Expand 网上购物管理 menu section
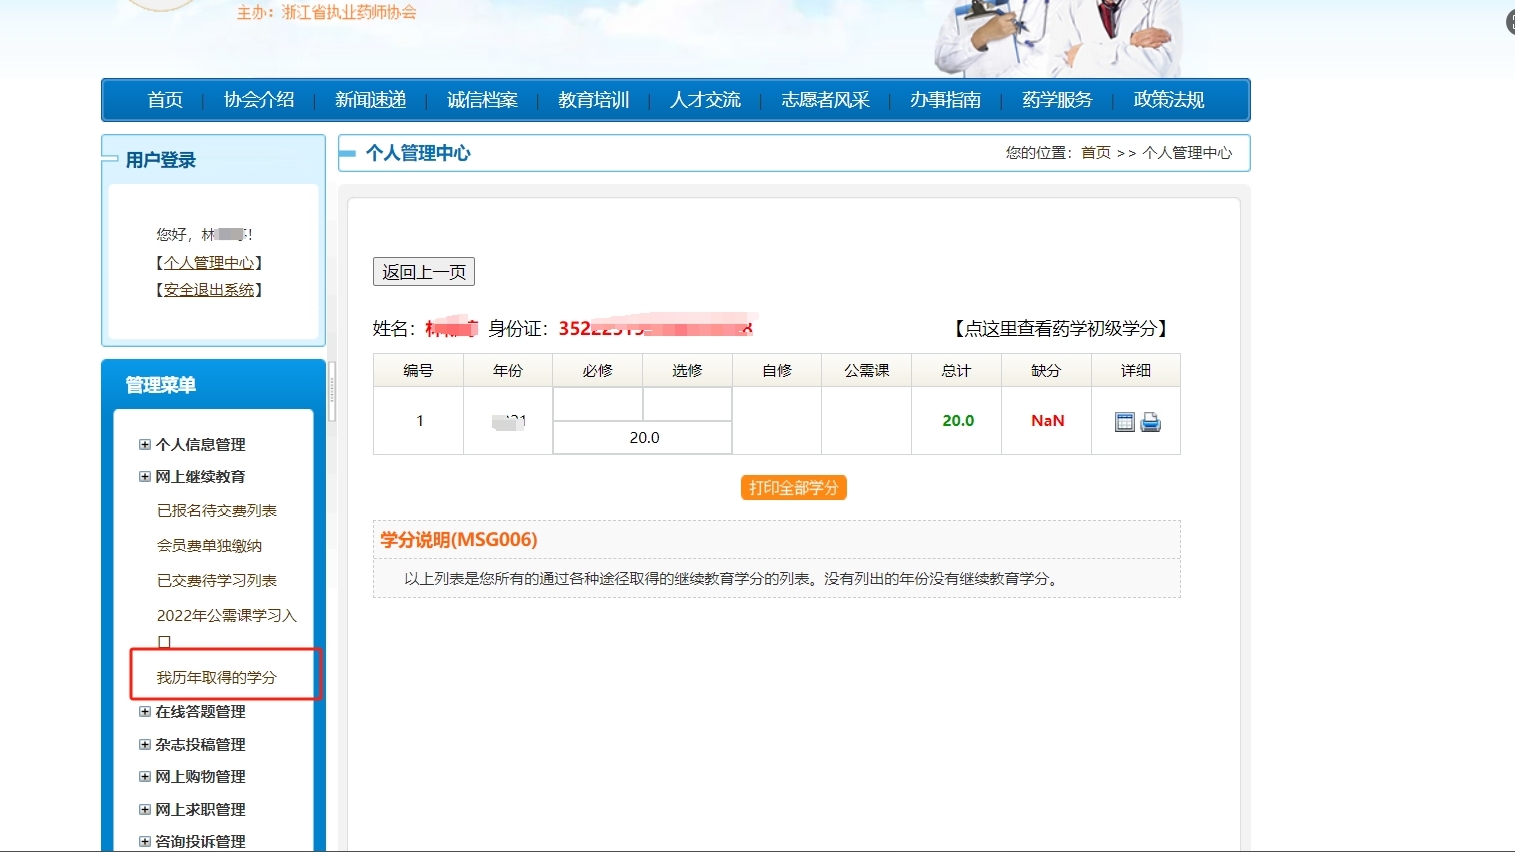Image resolution: width=1515 pixels, height=852 pixels. (145, 777)
